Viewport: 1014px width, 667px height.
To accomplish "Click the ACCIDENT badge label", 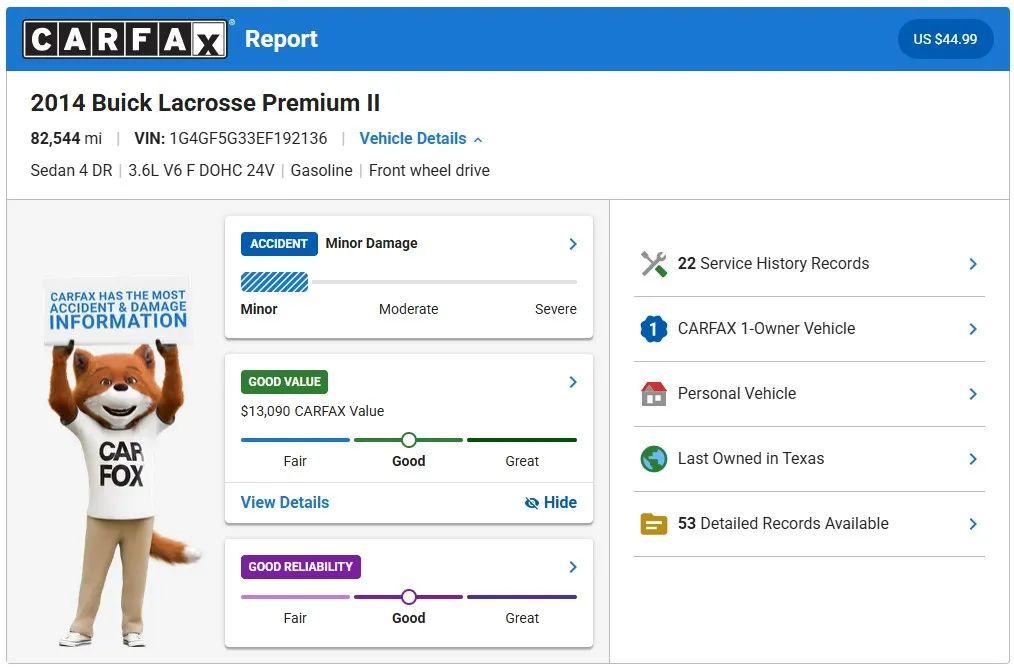I will [279, 244].
